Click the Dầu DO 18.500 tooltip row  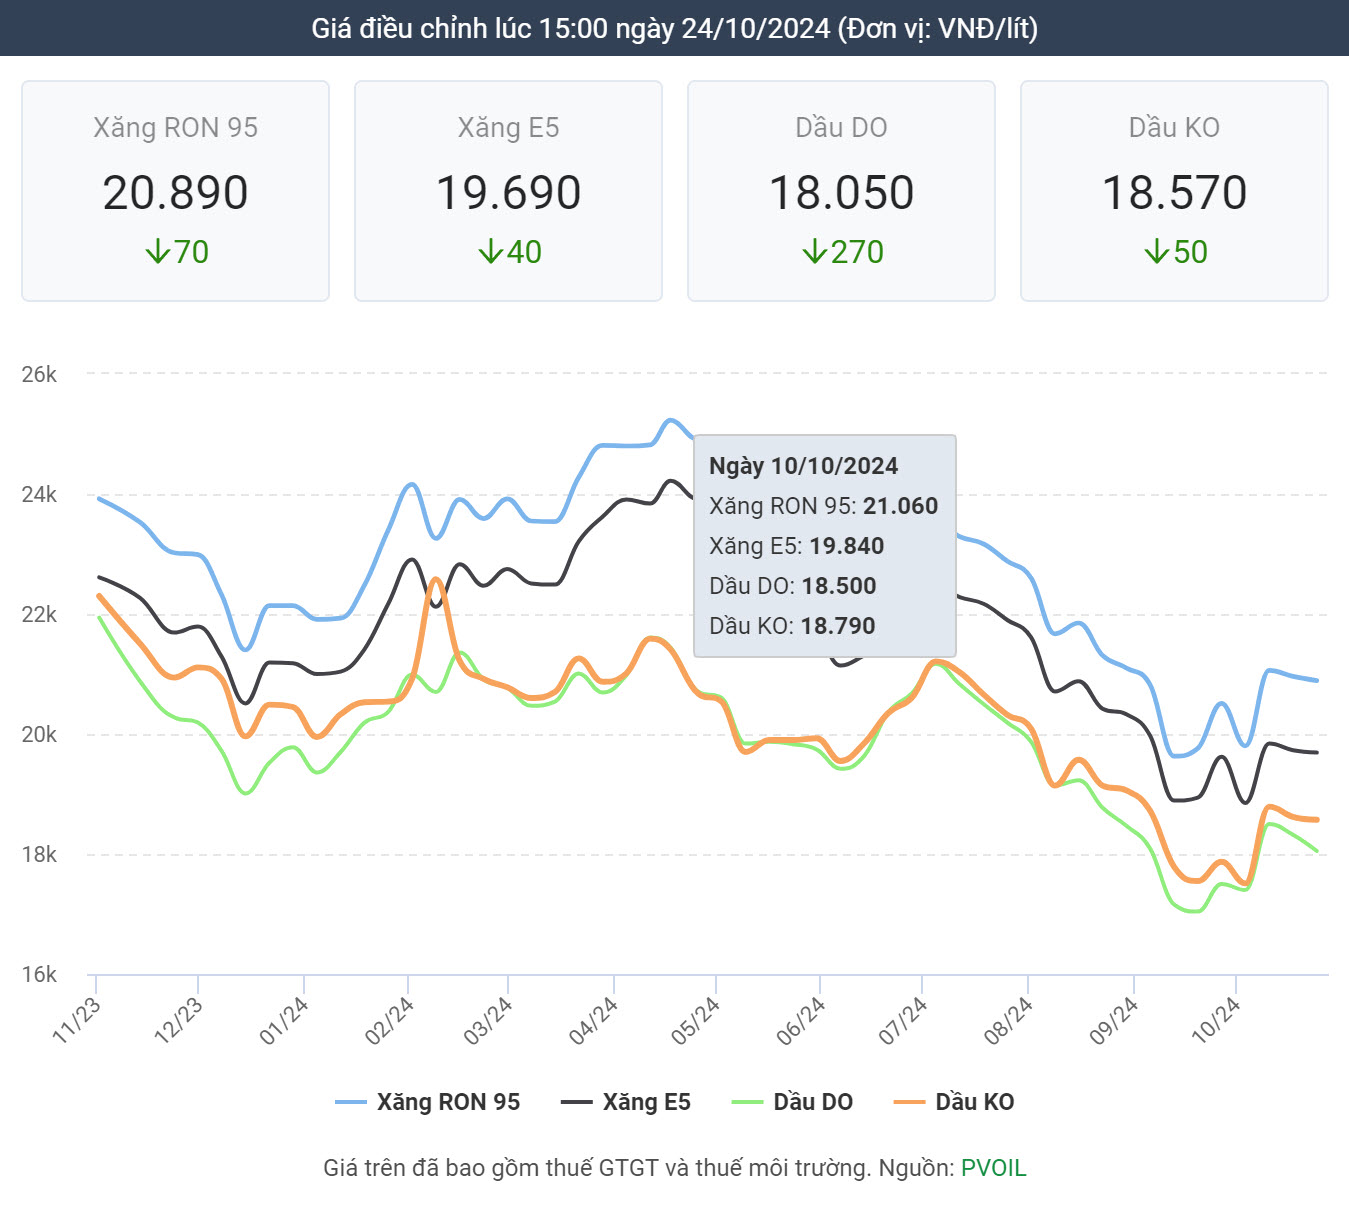point(792,586)
